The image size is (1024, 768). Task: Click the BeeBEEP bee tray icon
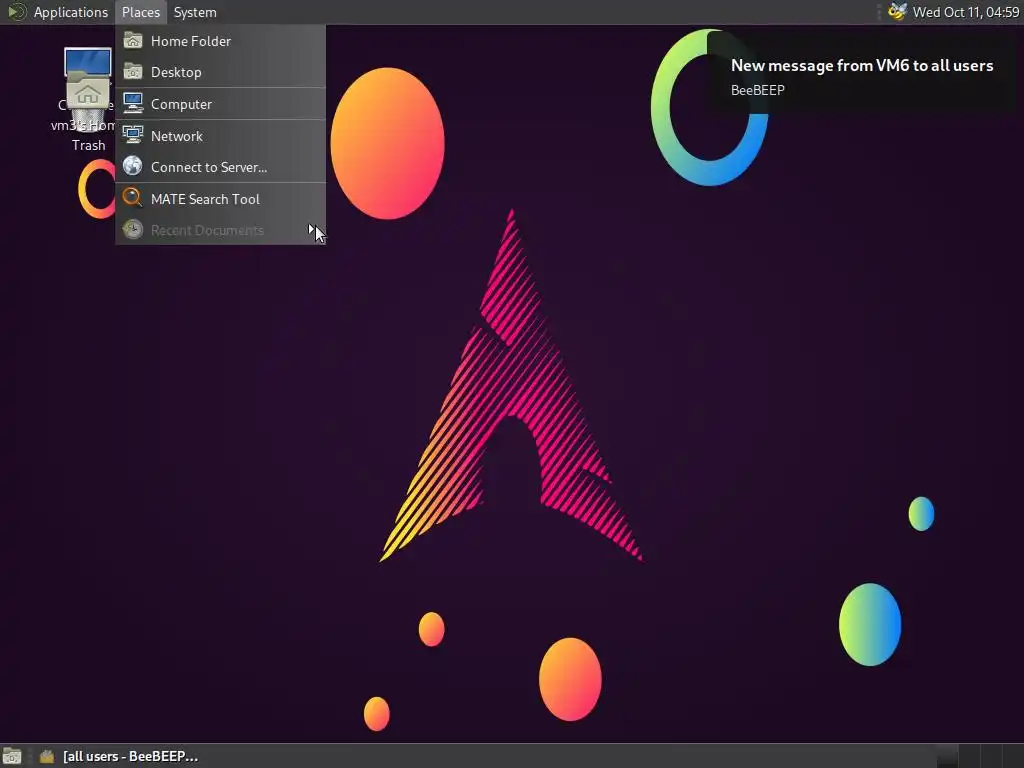coord(898,11)
